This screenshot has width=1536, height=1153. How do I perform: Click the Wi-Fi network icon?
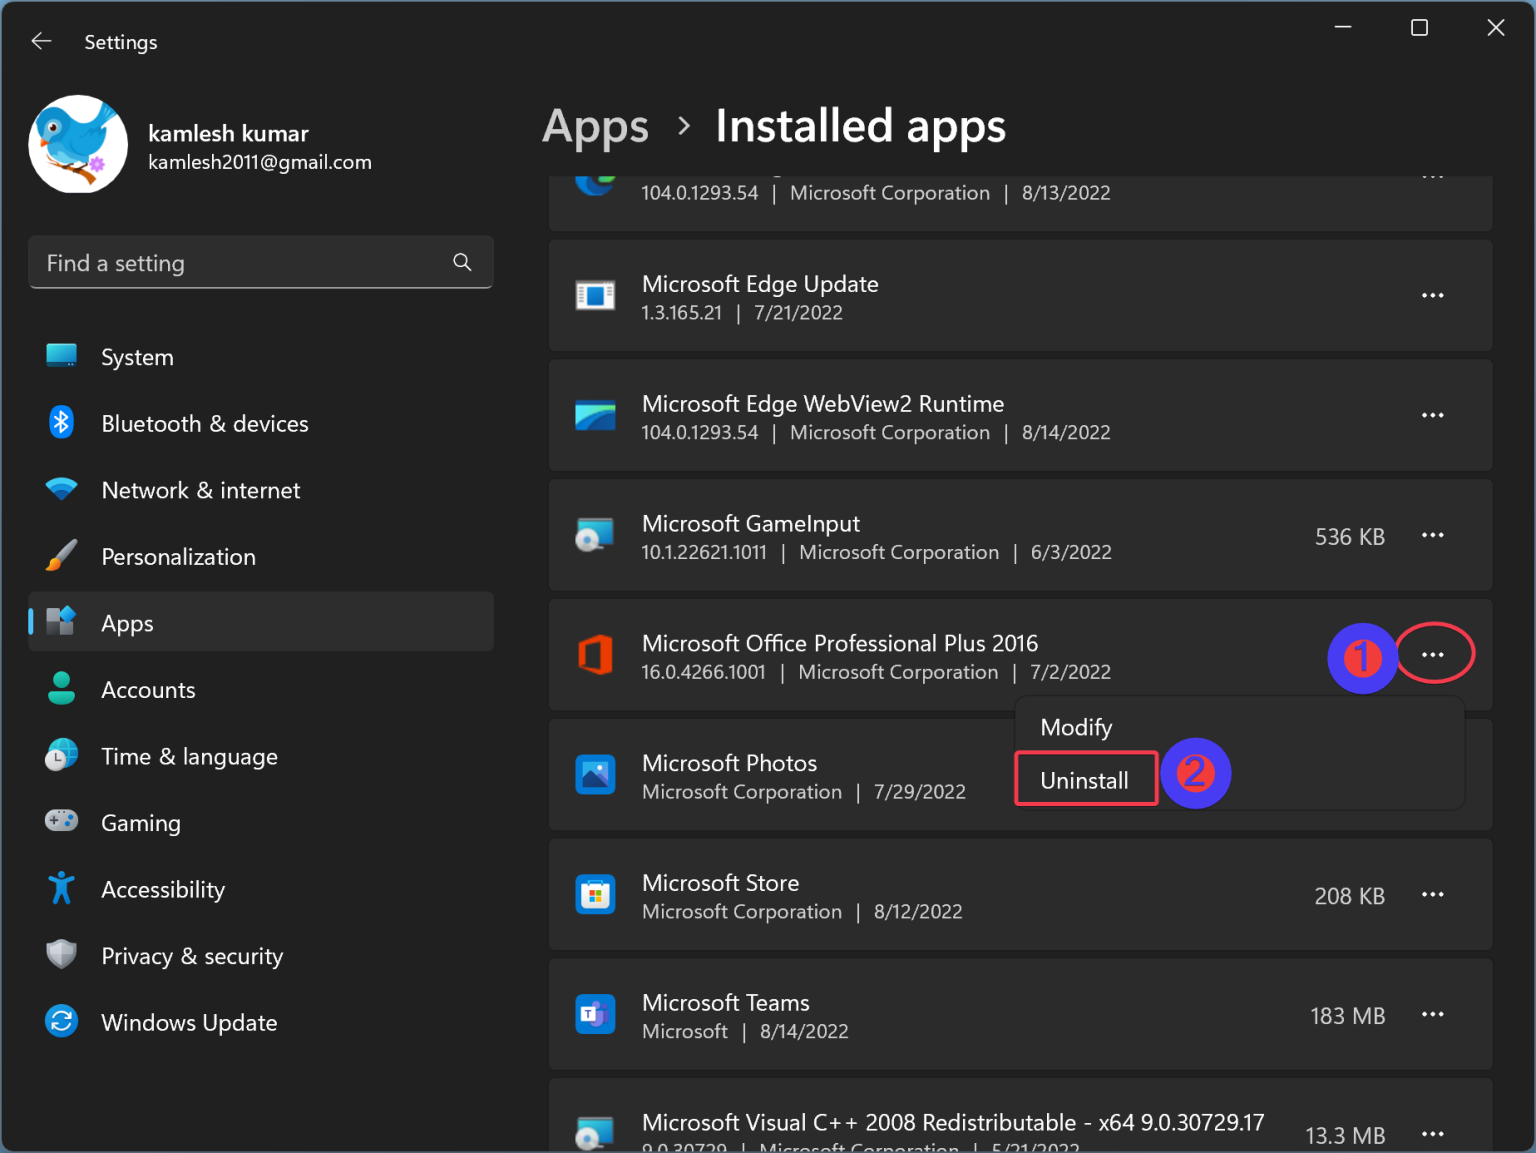coord(61,489)
